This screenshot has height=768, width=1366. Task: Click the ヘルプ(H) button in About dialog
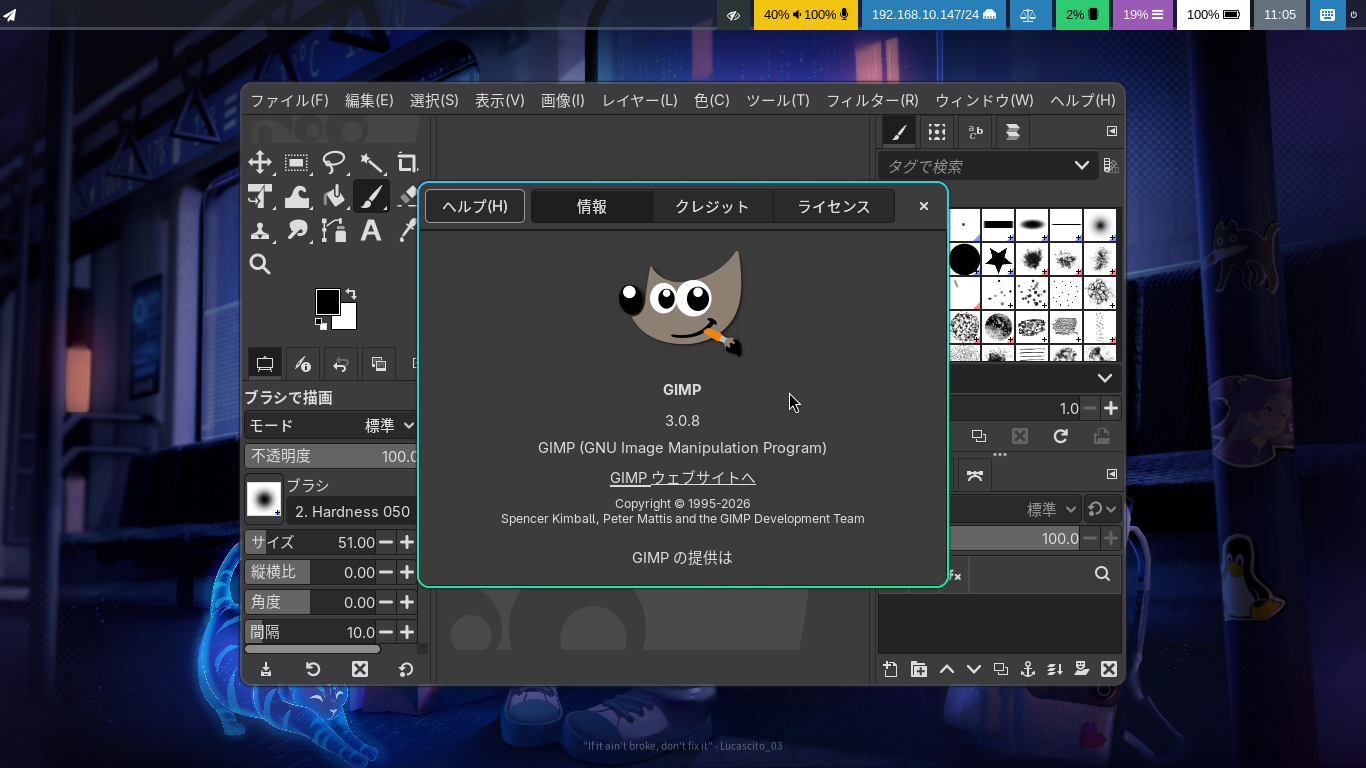click(x=475, y=206)
